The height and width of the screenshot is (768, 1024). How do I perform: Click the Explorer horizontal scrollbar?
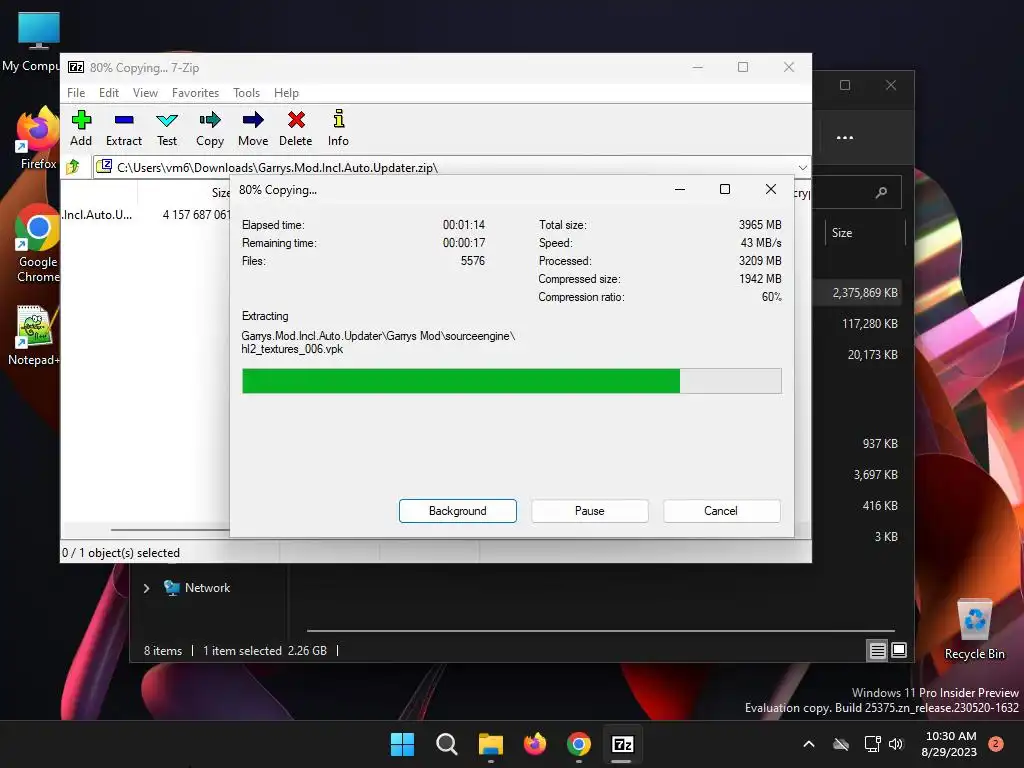(601, 631)
